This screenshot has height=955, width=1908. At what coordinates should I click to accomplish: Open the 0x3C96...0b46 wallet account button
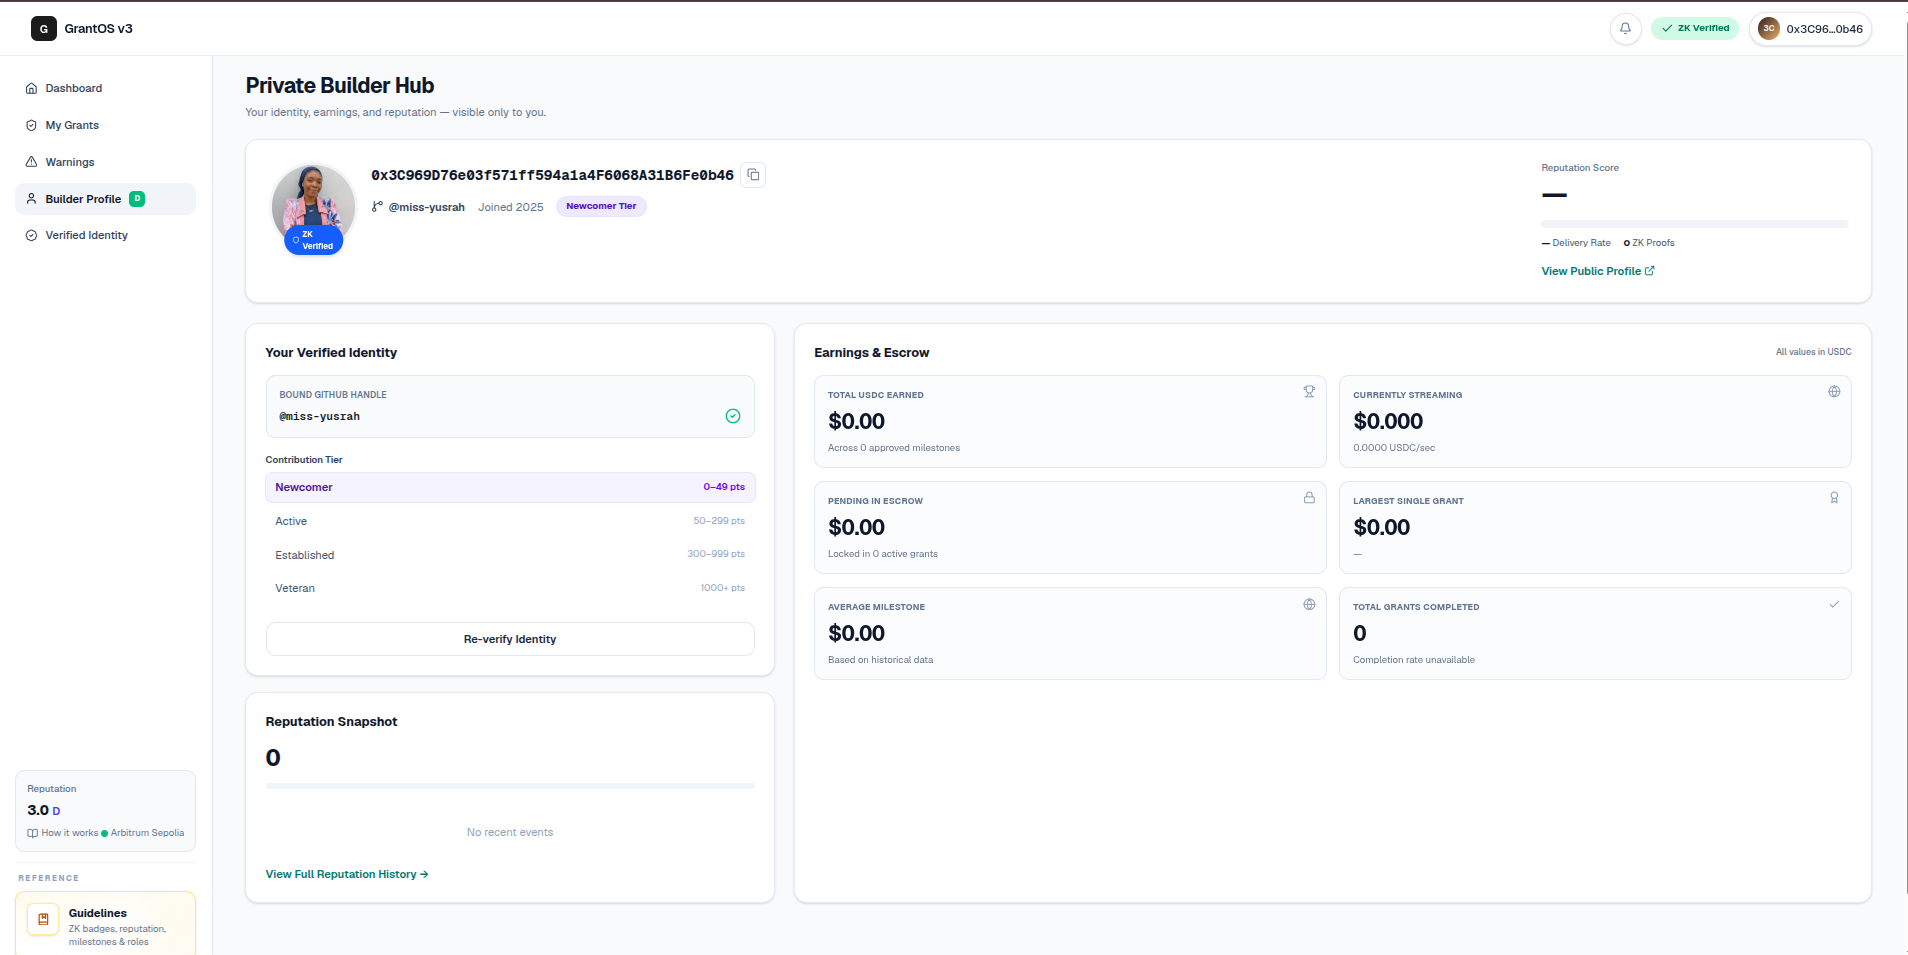(x=1810, y=29)
